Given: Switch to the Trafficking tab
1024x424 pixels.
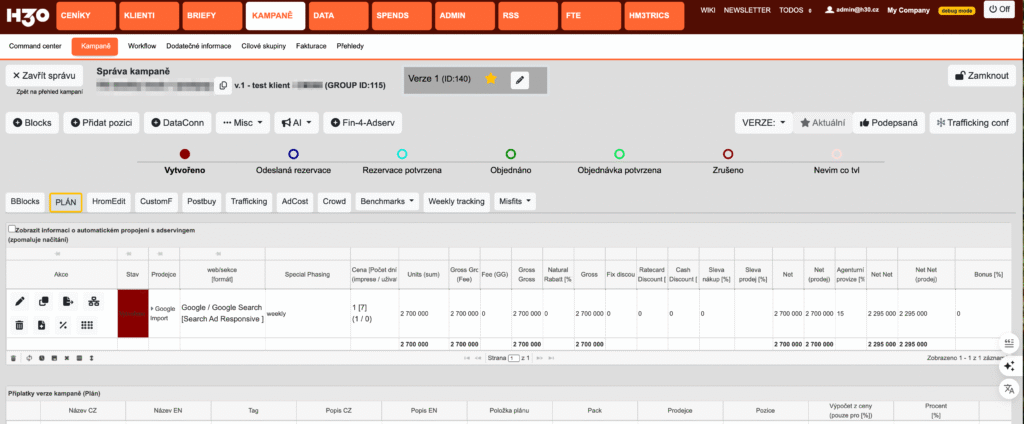Looking at the screenshot, I should (x=248, y=201).
